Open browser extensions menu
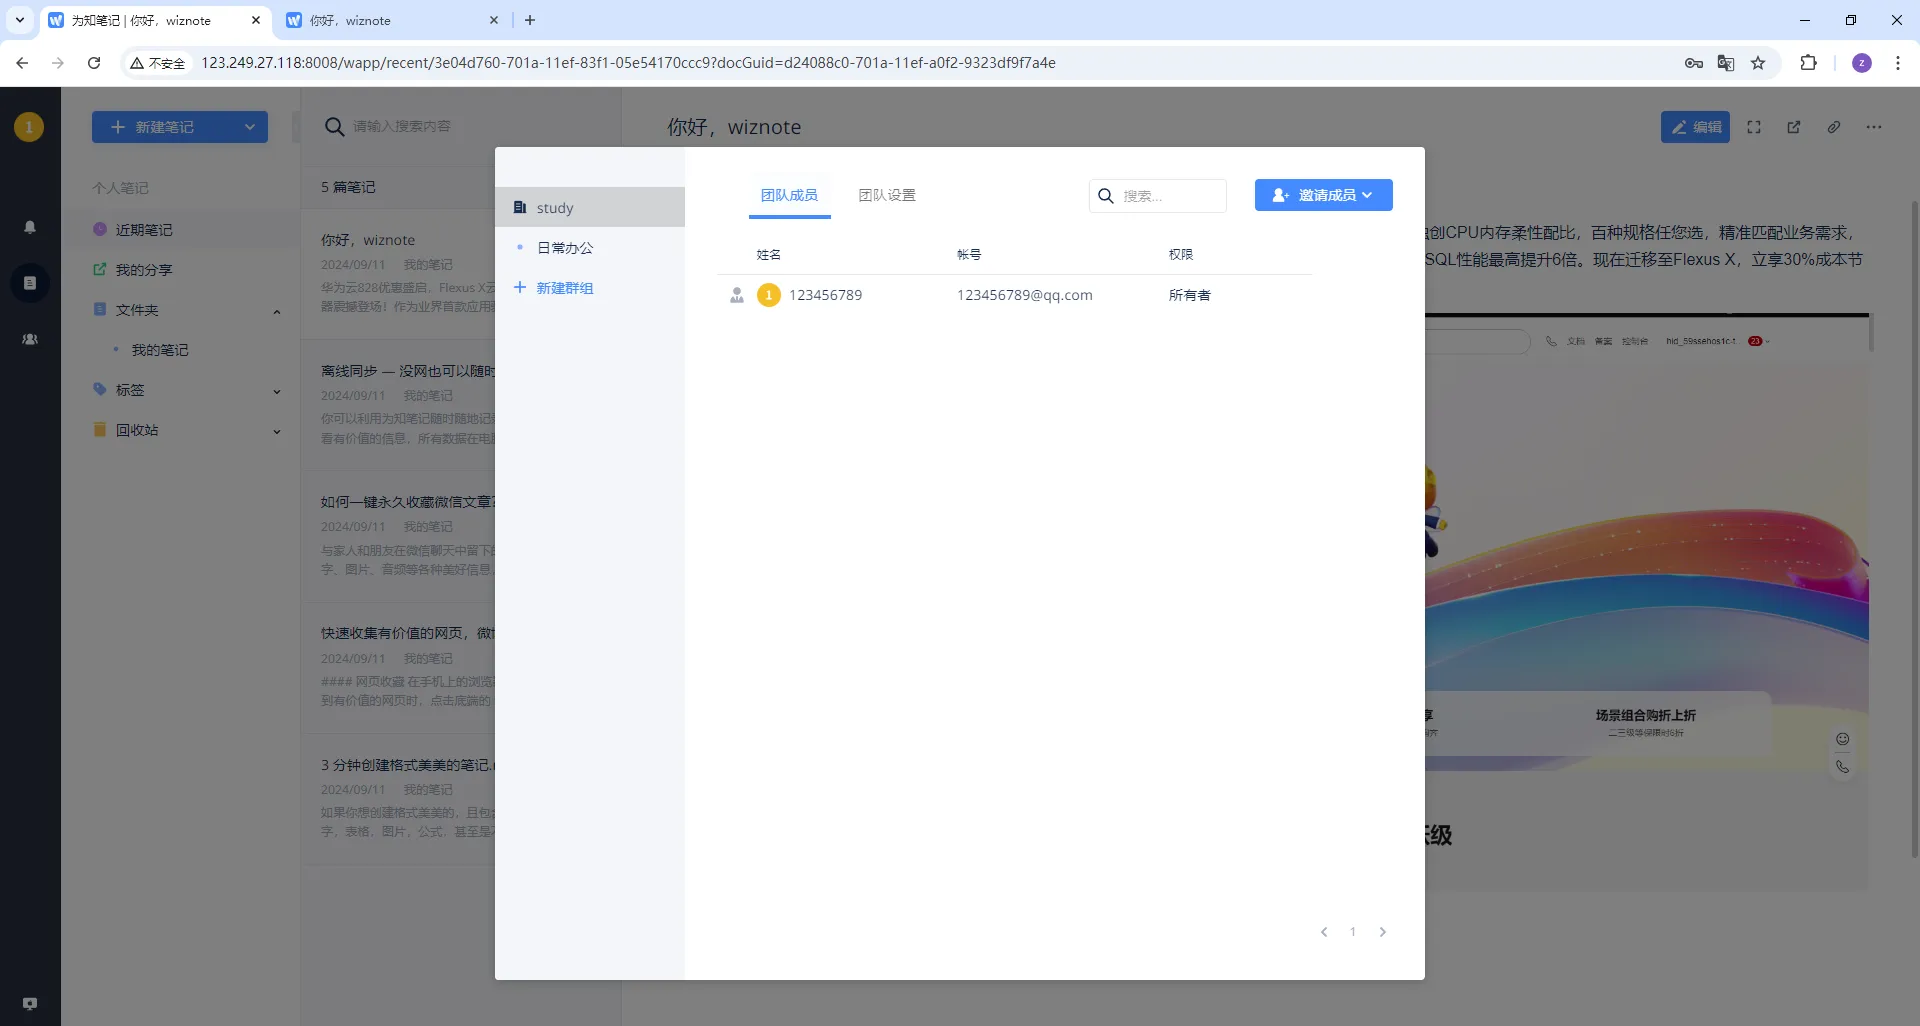The width and height of the screenshot is (1920, 1026). pyautogui.click(x=1808, y=63)
